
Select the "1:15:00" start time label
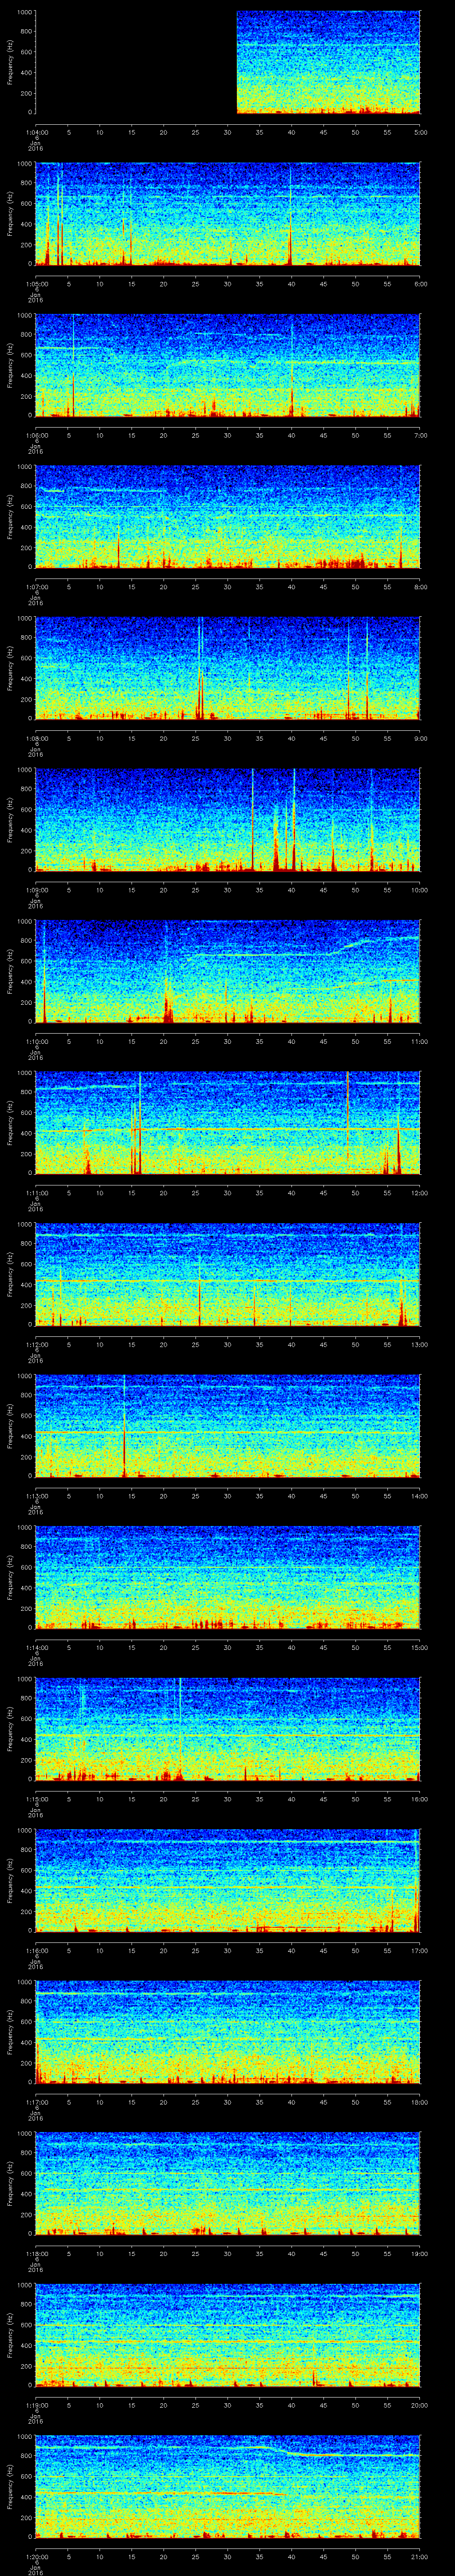pos(36,1799)
